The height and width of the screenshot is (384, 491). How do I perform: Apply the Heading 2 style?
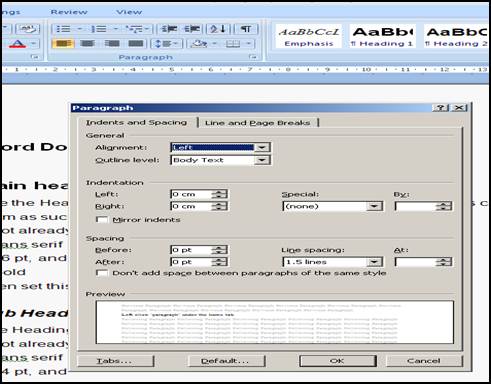(456, 36)
